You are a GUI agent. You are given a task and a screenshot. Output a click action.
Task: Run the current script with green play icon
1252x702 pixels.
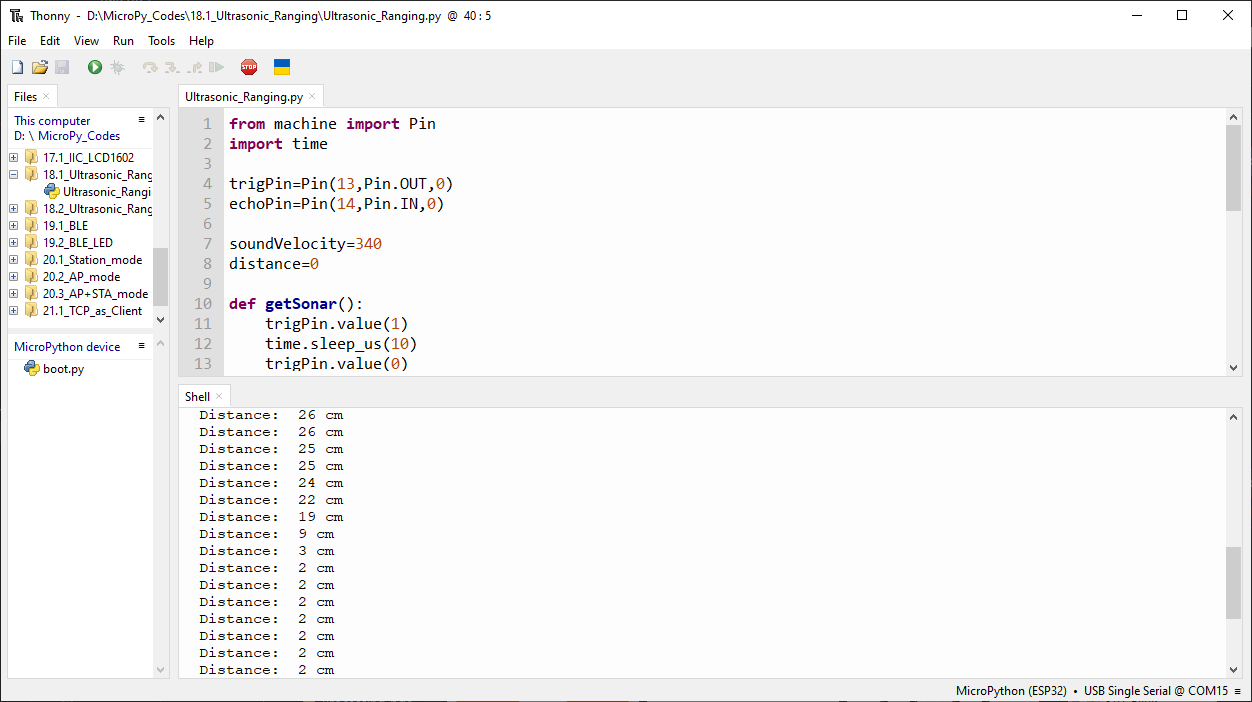pos(94,67)
